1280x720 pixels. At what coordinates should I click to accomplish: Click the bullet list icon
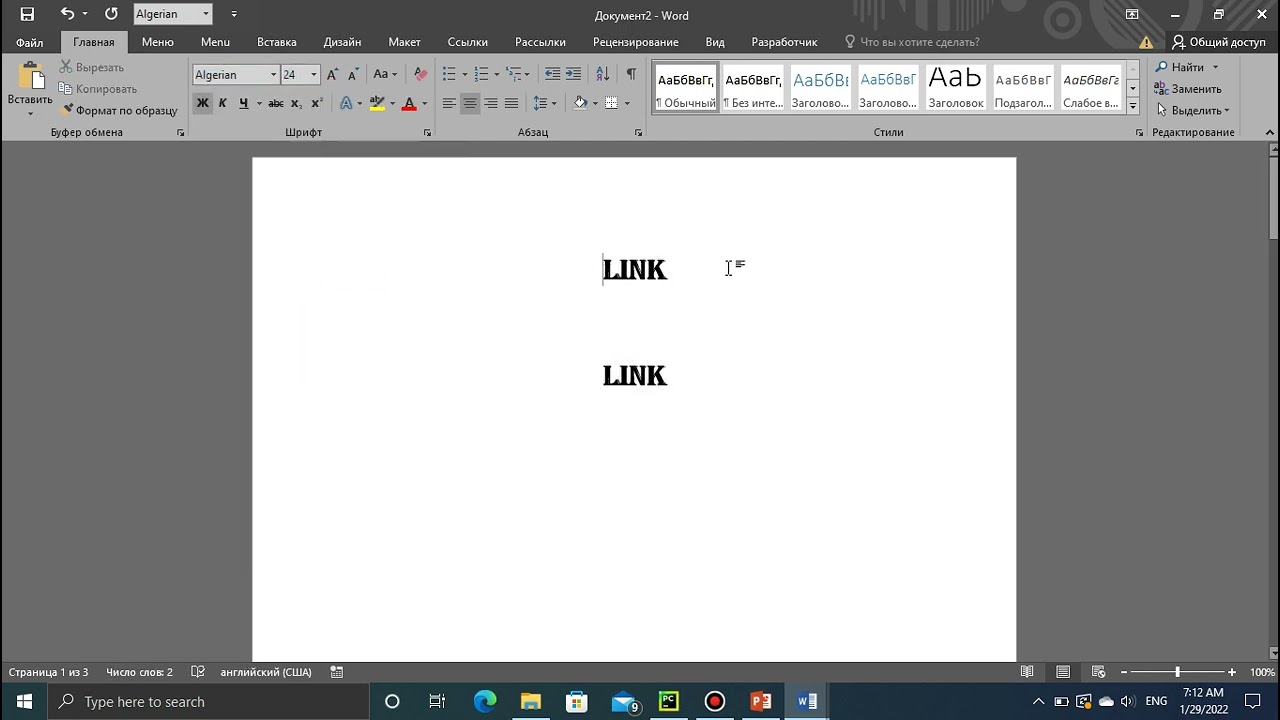(x=449, y=75)
